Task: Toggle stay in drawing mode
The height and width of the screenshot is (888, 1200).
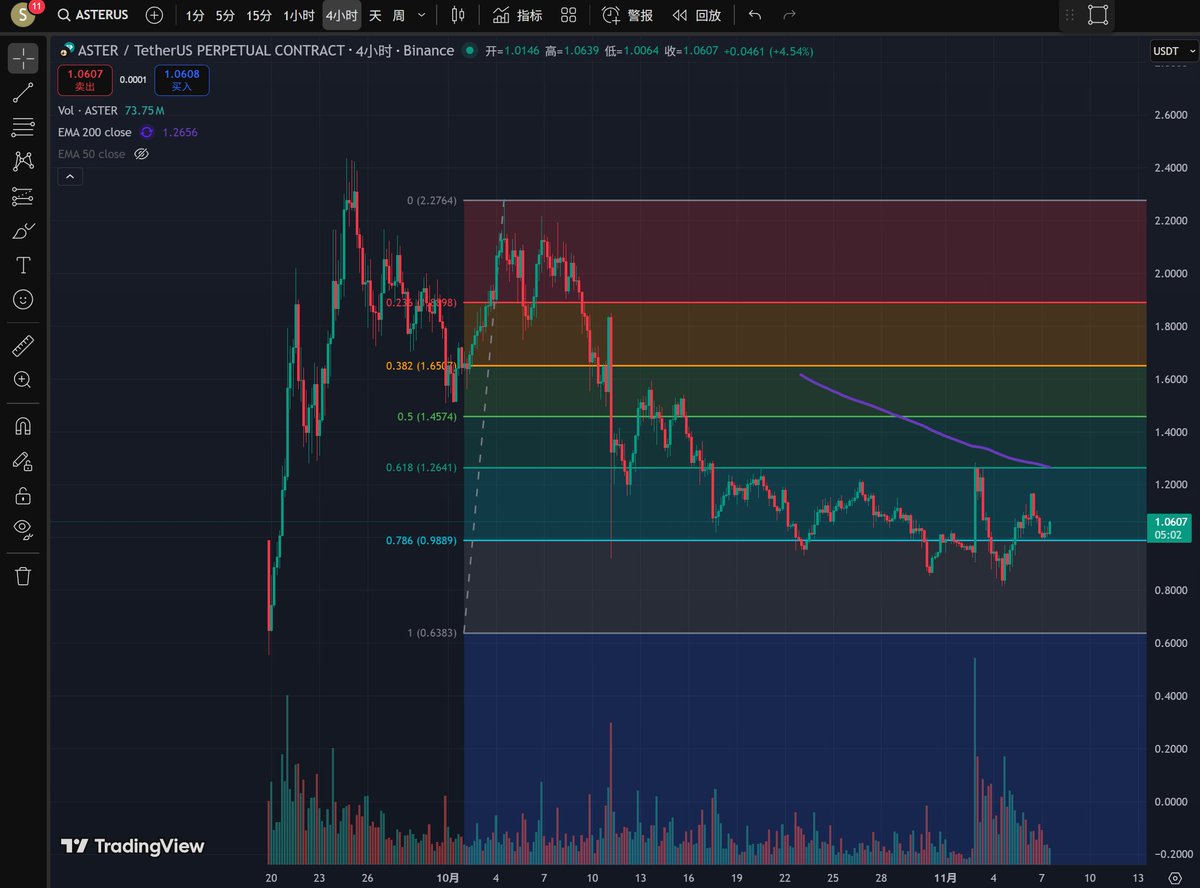Action: [x=23, y=461]
